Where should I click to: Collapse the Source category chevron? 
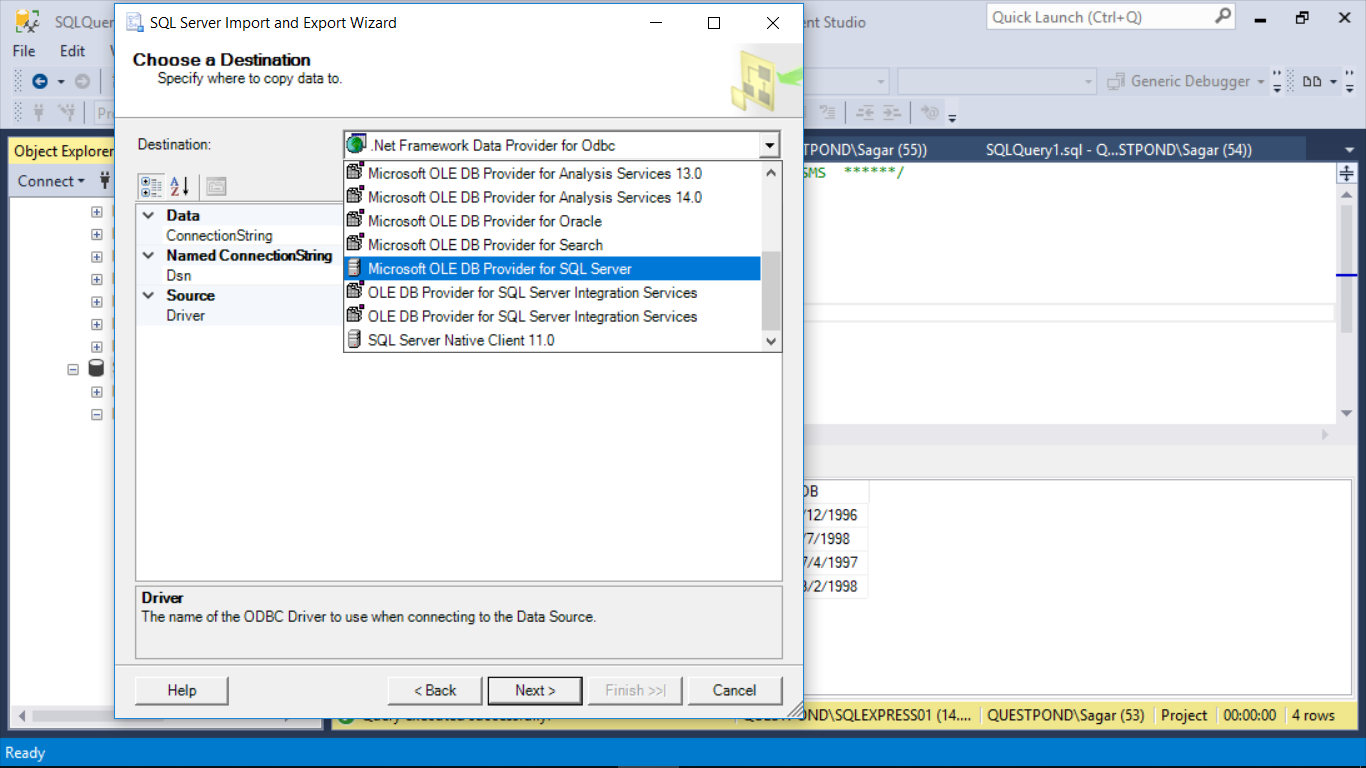[148, 295]
